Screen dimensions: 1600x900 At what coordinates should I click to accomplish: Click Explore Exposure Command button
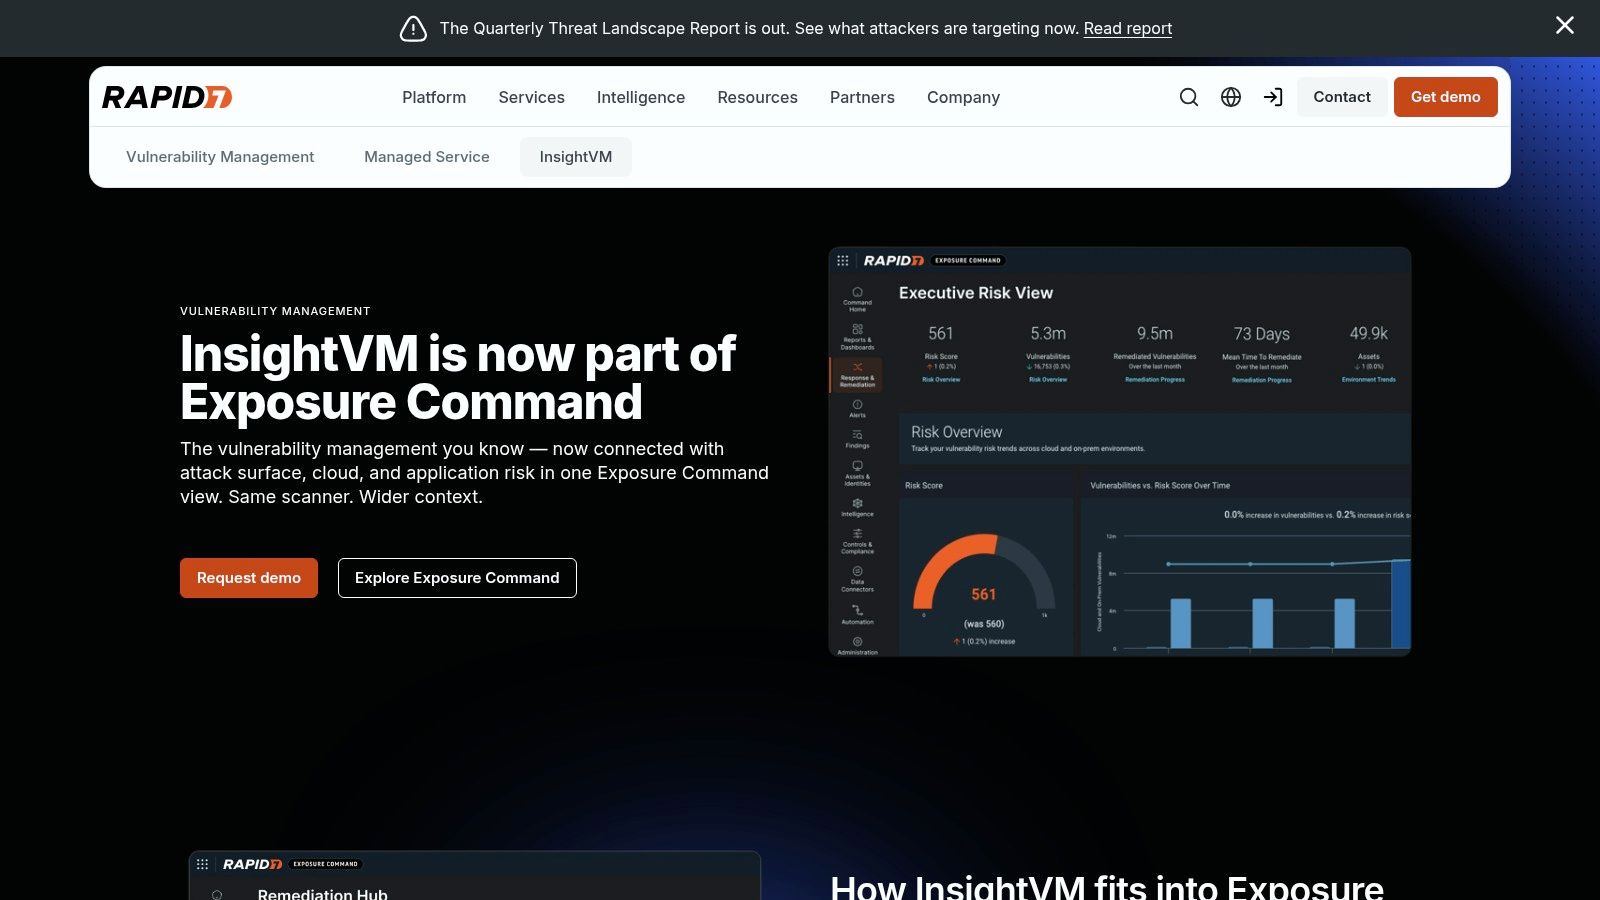coord(457,578)
